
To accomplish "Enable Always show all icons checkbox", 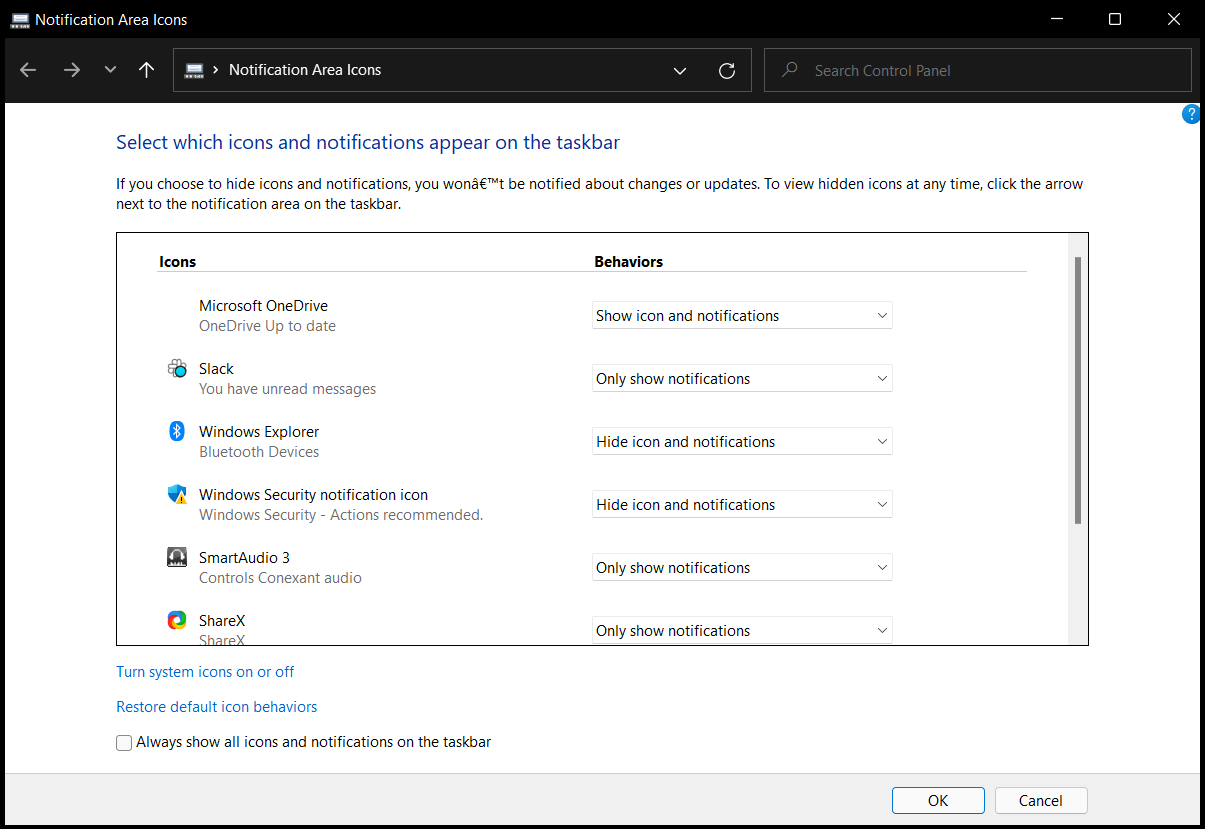I will 124,743.
